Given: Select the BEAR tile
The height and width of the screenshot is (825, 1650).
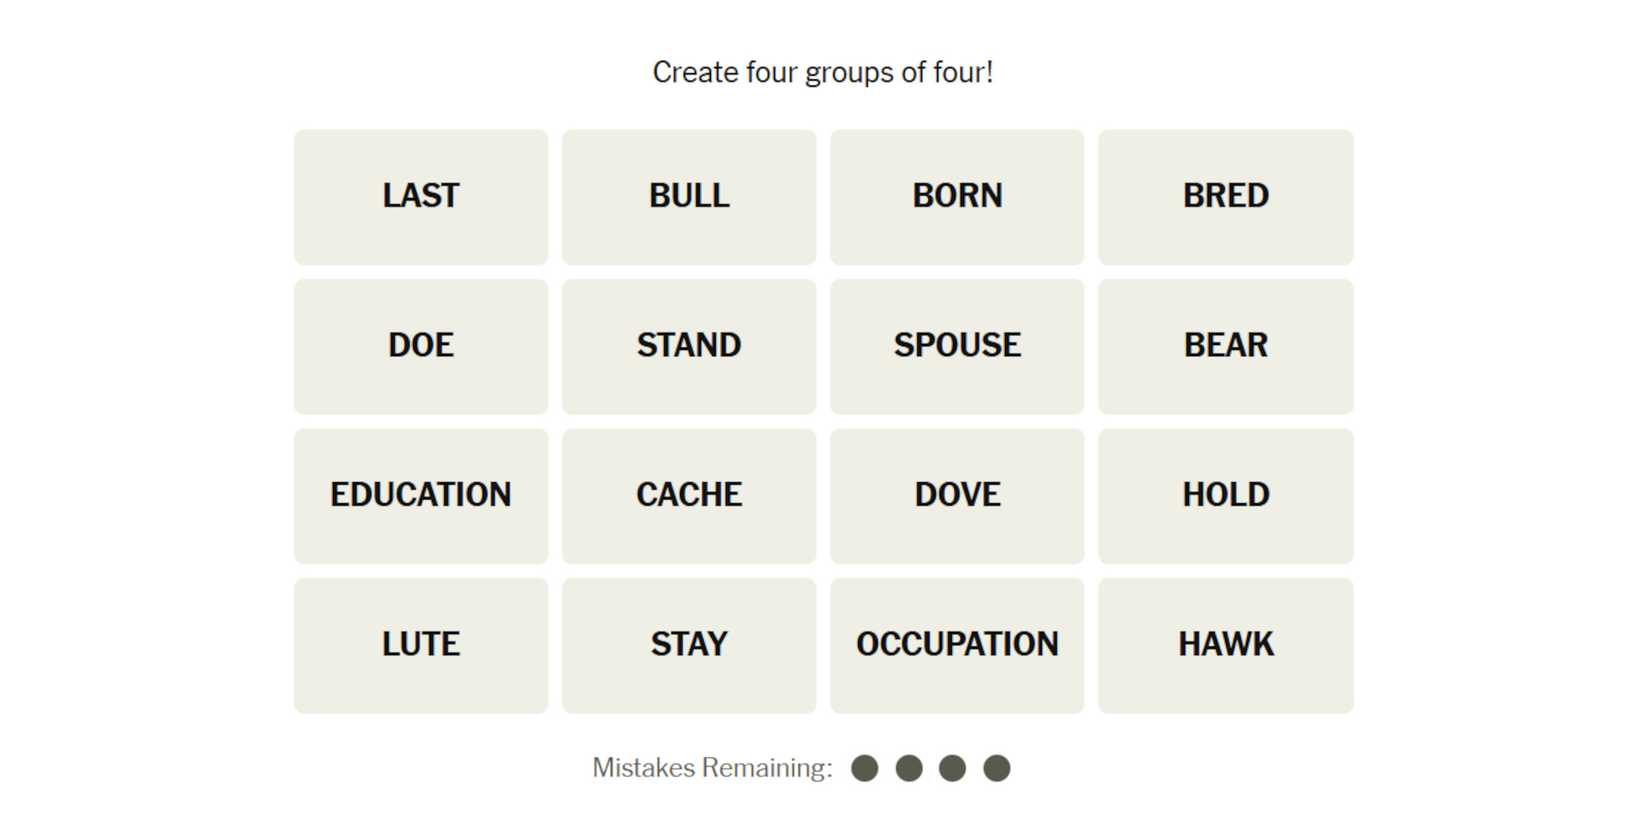Looking at the screenshot, I should [x=1225, y=346].
